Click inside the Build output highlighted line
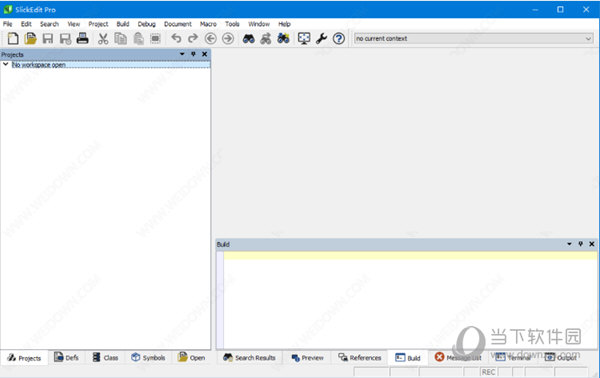The height and width of the screenshot is (378, 600). click(x=410, y=255)
